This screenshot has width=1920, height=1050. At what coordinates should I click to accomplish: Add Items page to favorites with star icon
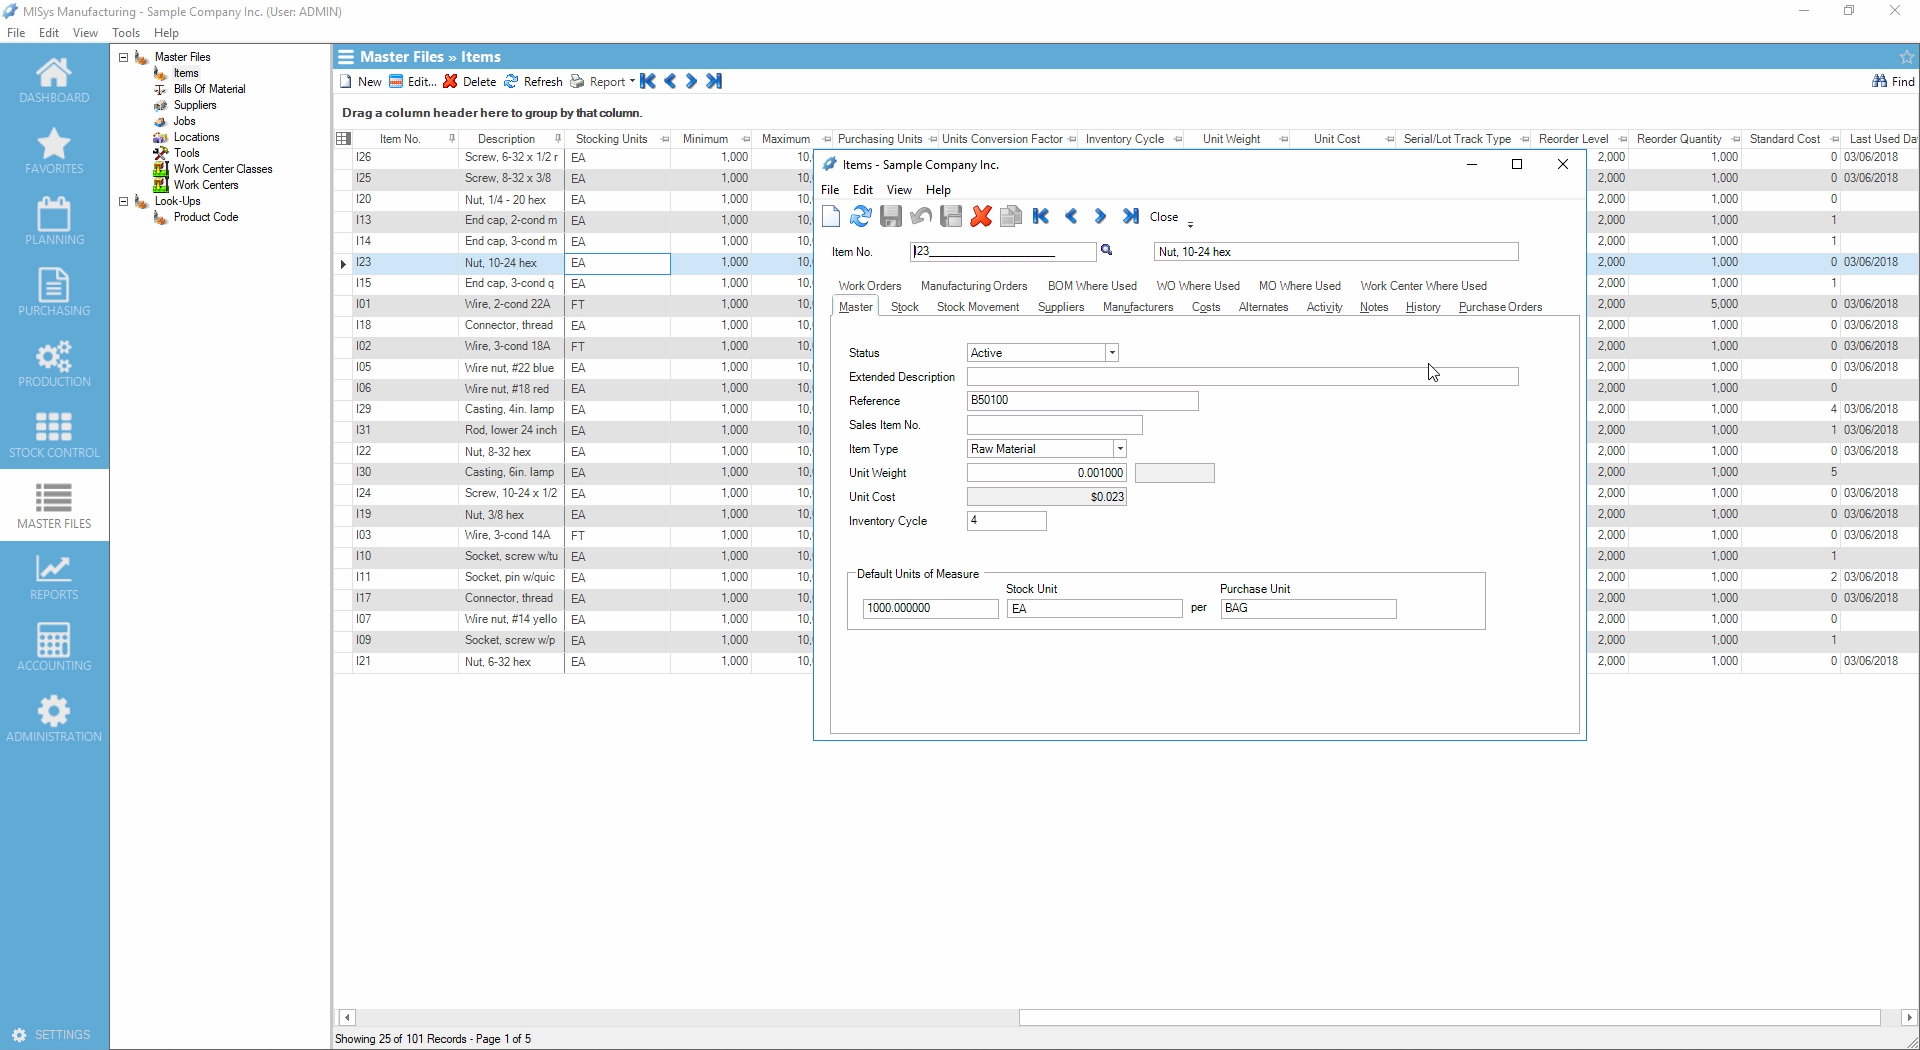click(1906, 57)
